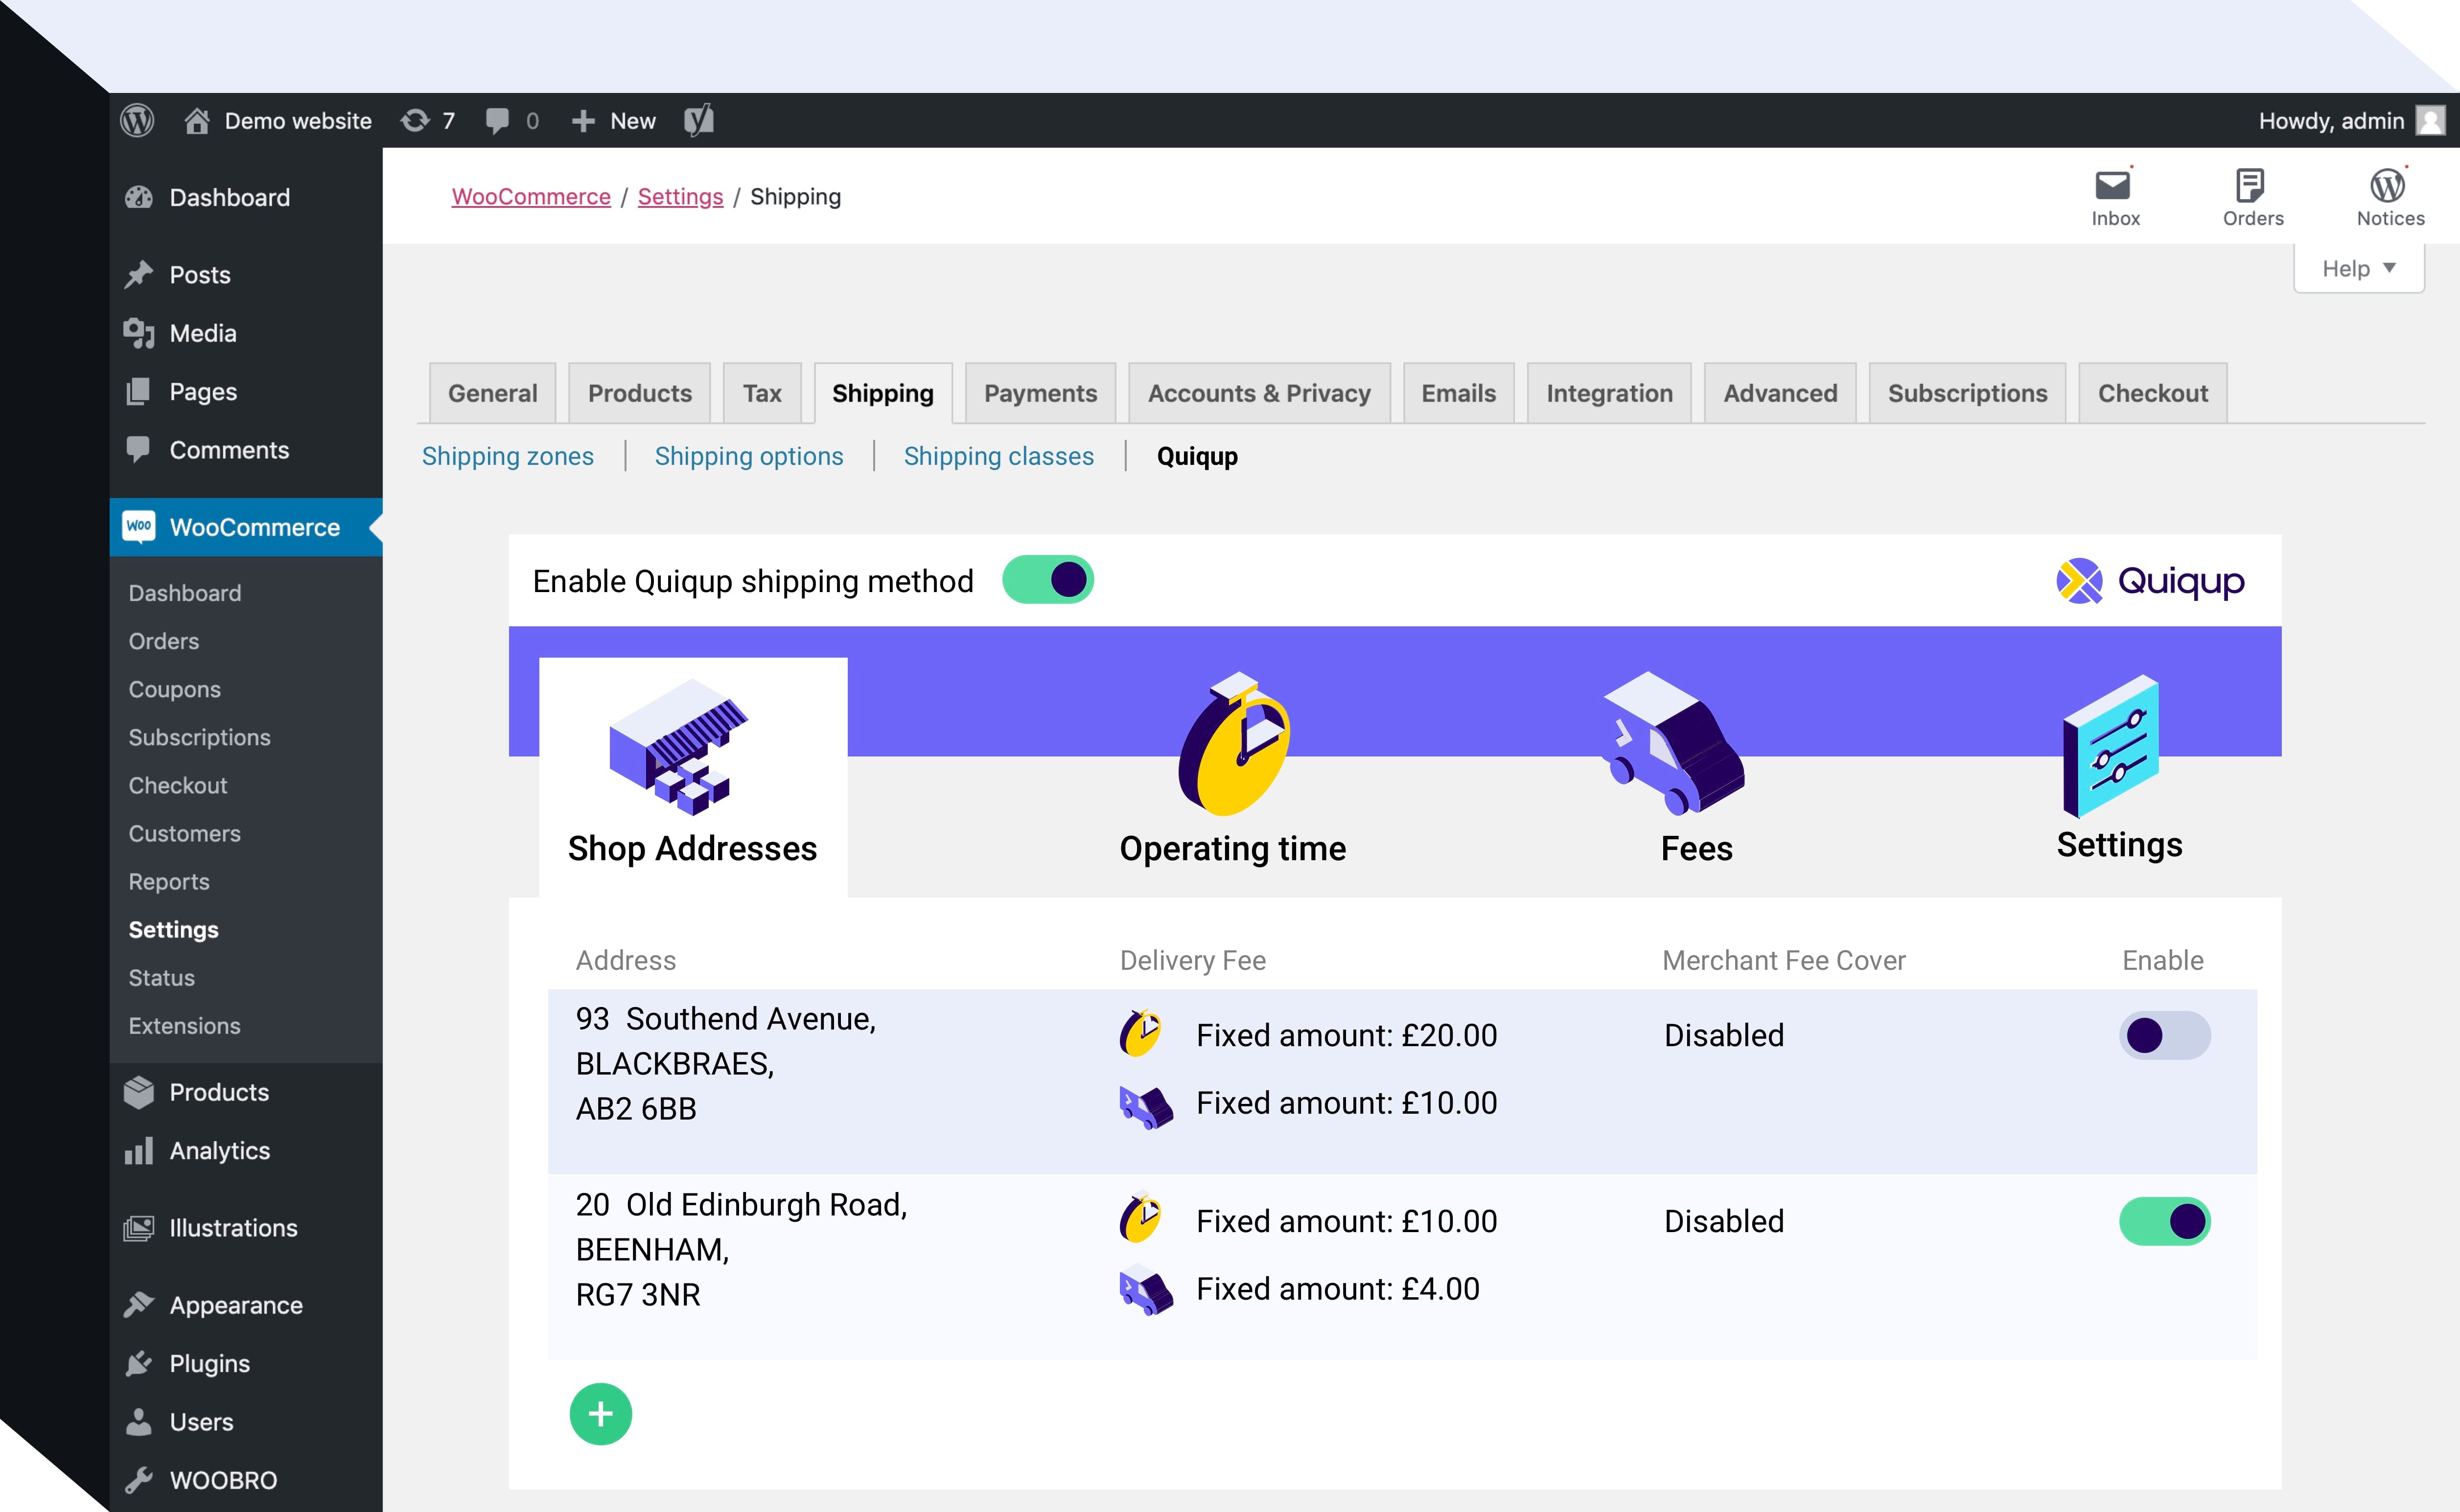Switch to the General settings tab
Viewport: 2460px width, 1512px height.
493,393
